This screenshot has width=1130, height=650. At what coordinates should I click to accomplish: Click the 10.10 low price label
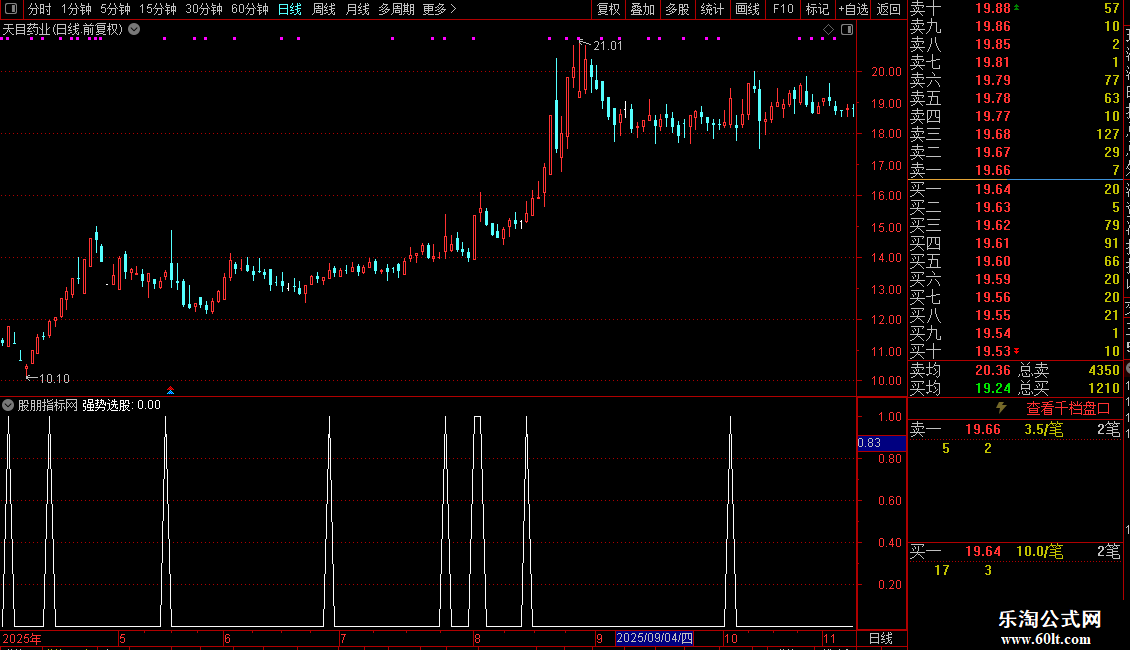(54, 378)
